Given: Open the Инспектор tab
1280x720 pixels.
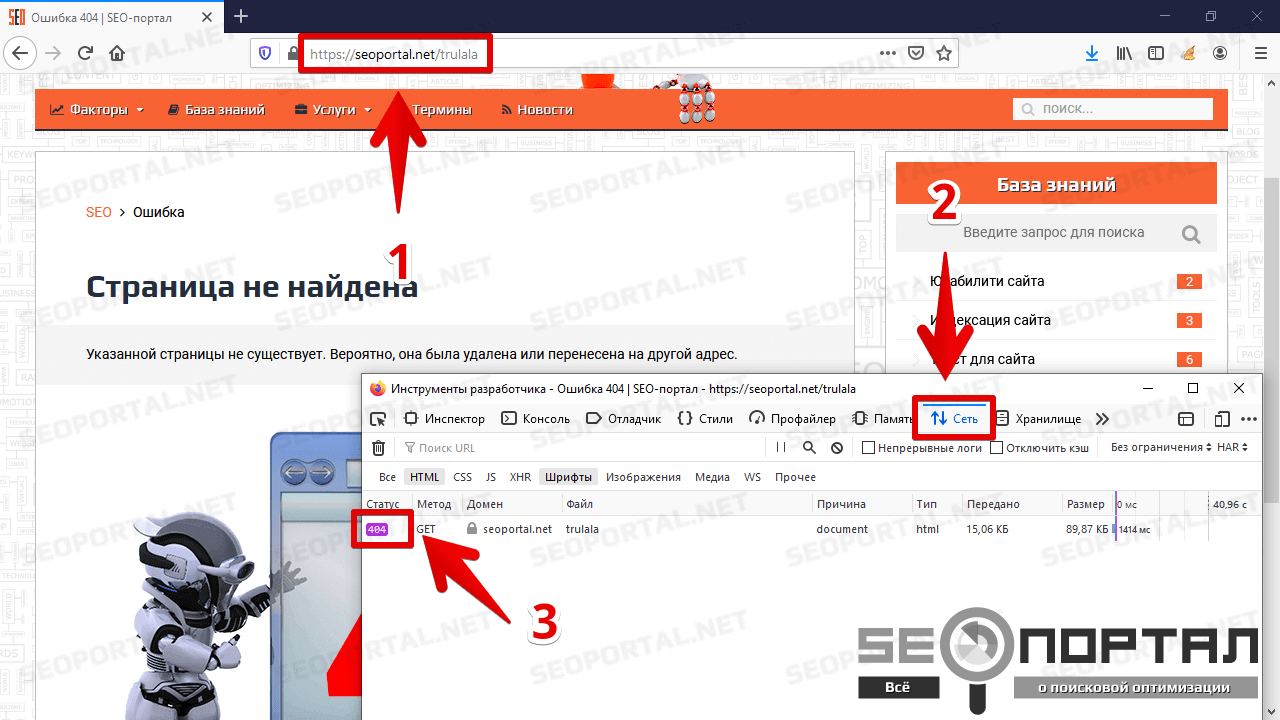Looking at the screenshot, I should tap(444, 419).
